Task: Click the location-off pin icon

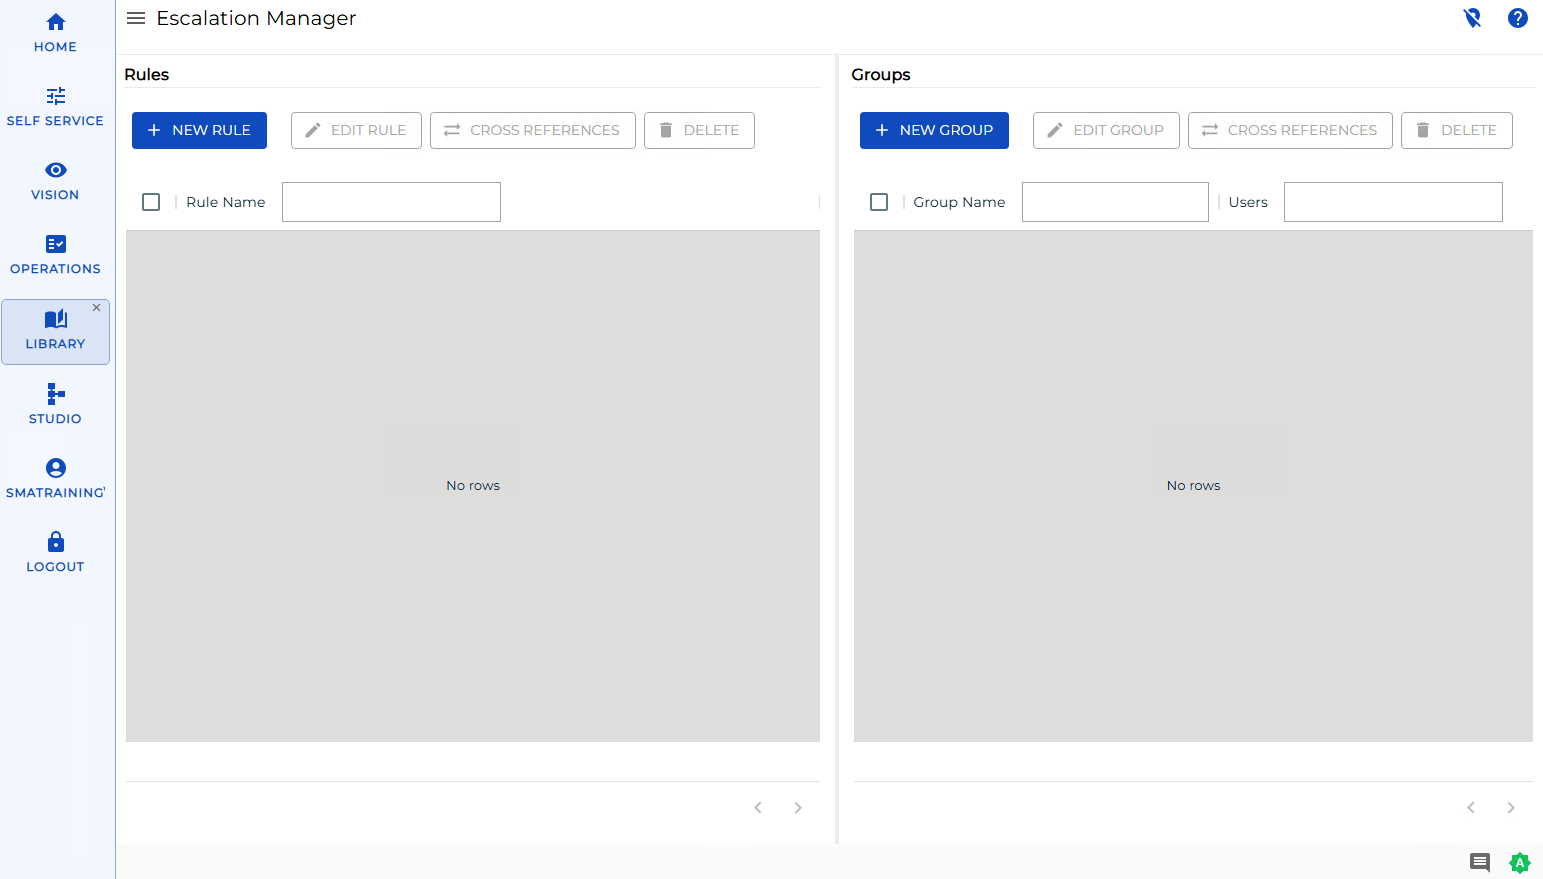Action: (x=1472, y=18)
